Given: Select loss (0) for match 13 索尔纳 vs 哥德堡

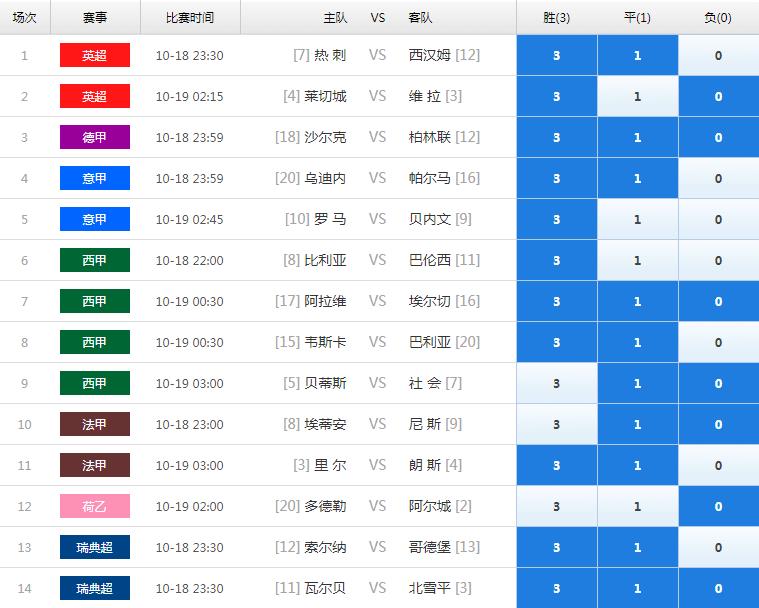Looking at the screenshot, I should coord(719,547).
